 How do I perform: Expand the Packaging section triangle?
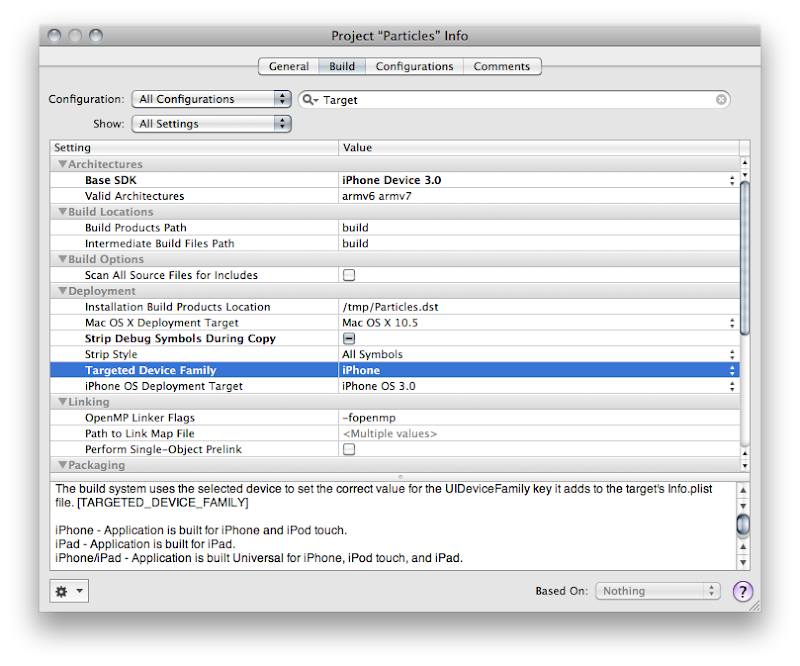pos(62,466)
